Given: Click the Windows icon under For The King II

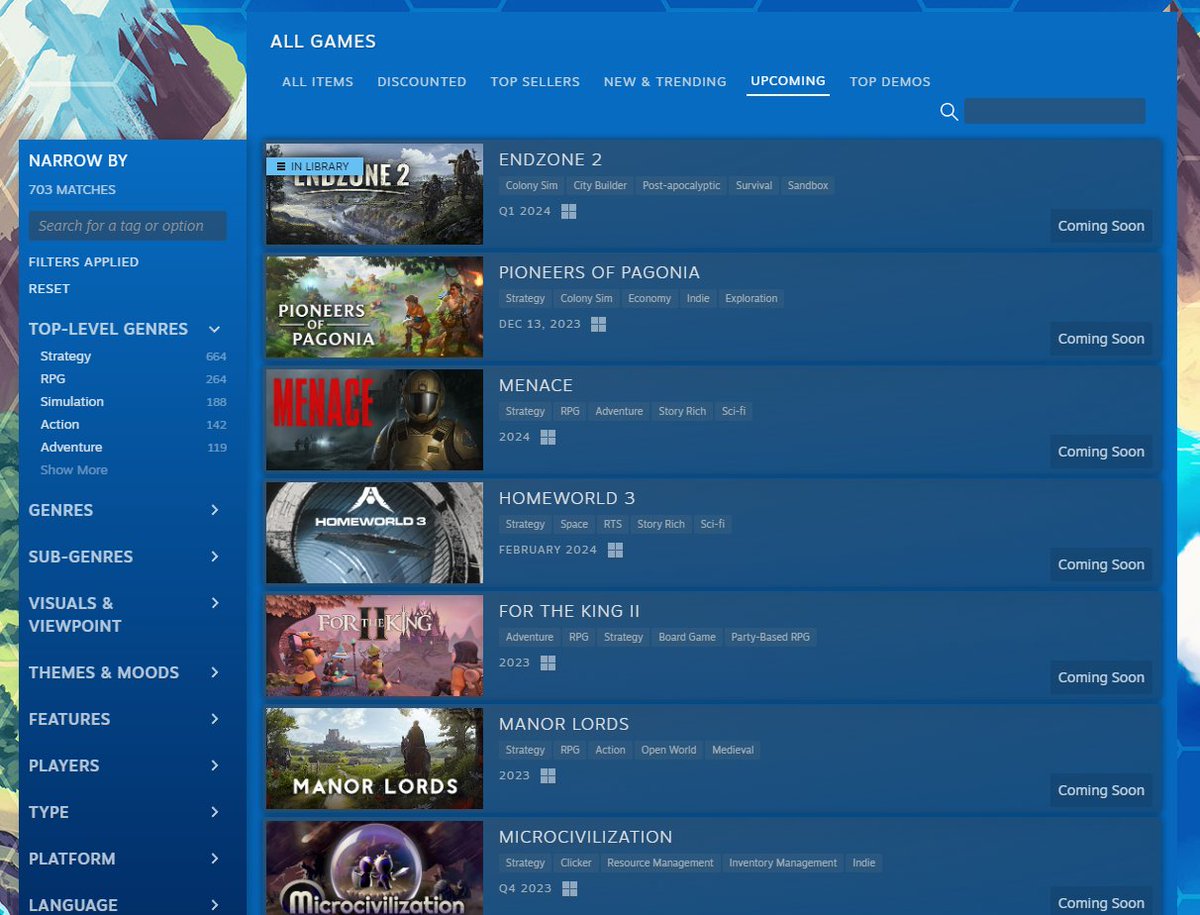Looking at the screenshot, I should (x=547, y=662).
